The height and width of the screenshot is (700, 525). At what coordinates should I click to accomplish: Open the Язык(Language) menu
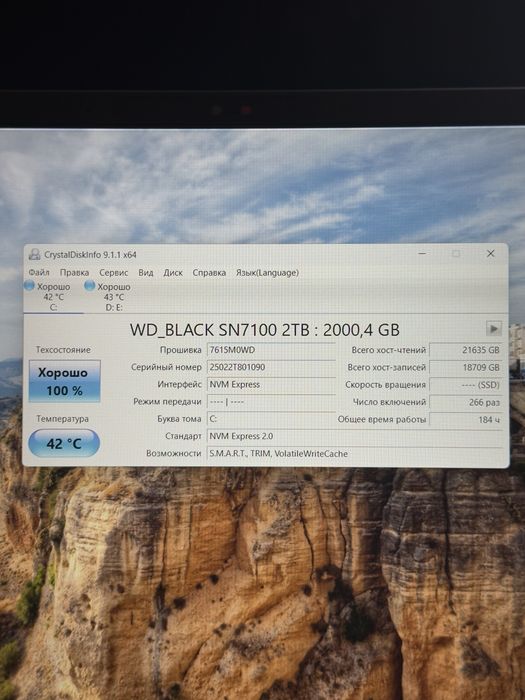267,272
